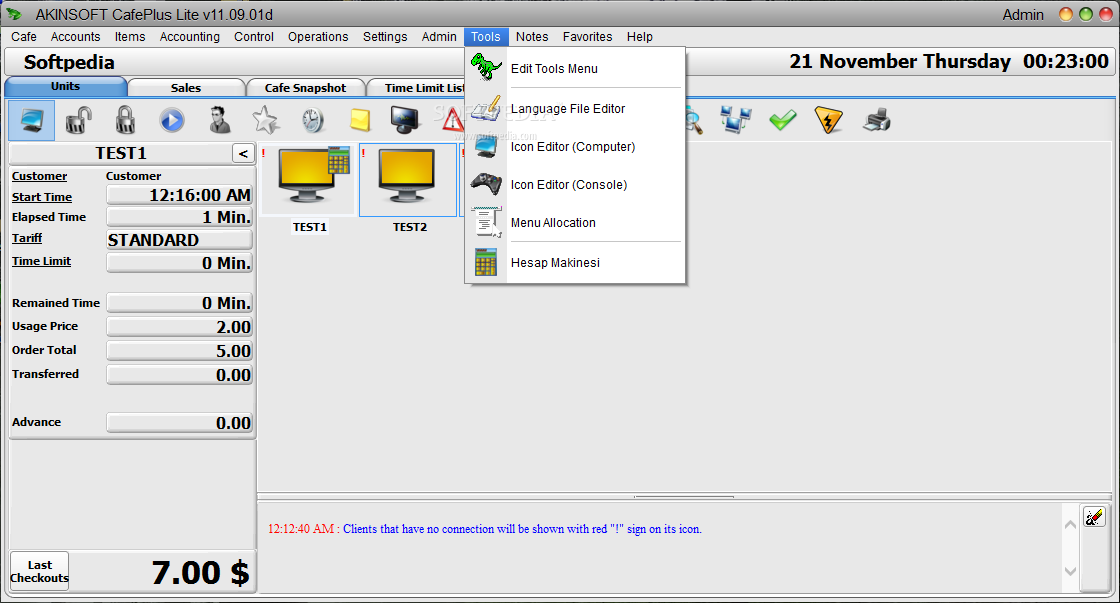Click the gamepad icon for Icon Editor (Console)
The image size is (1120, 603).
[x=486, y=184]
